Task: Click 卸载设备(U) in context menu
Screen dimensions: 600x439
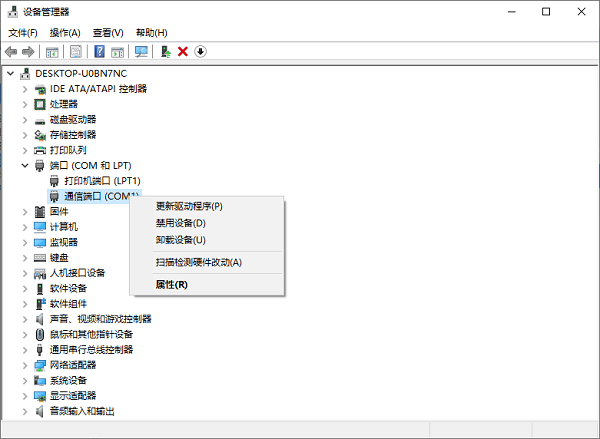Action: coord(181,240)
